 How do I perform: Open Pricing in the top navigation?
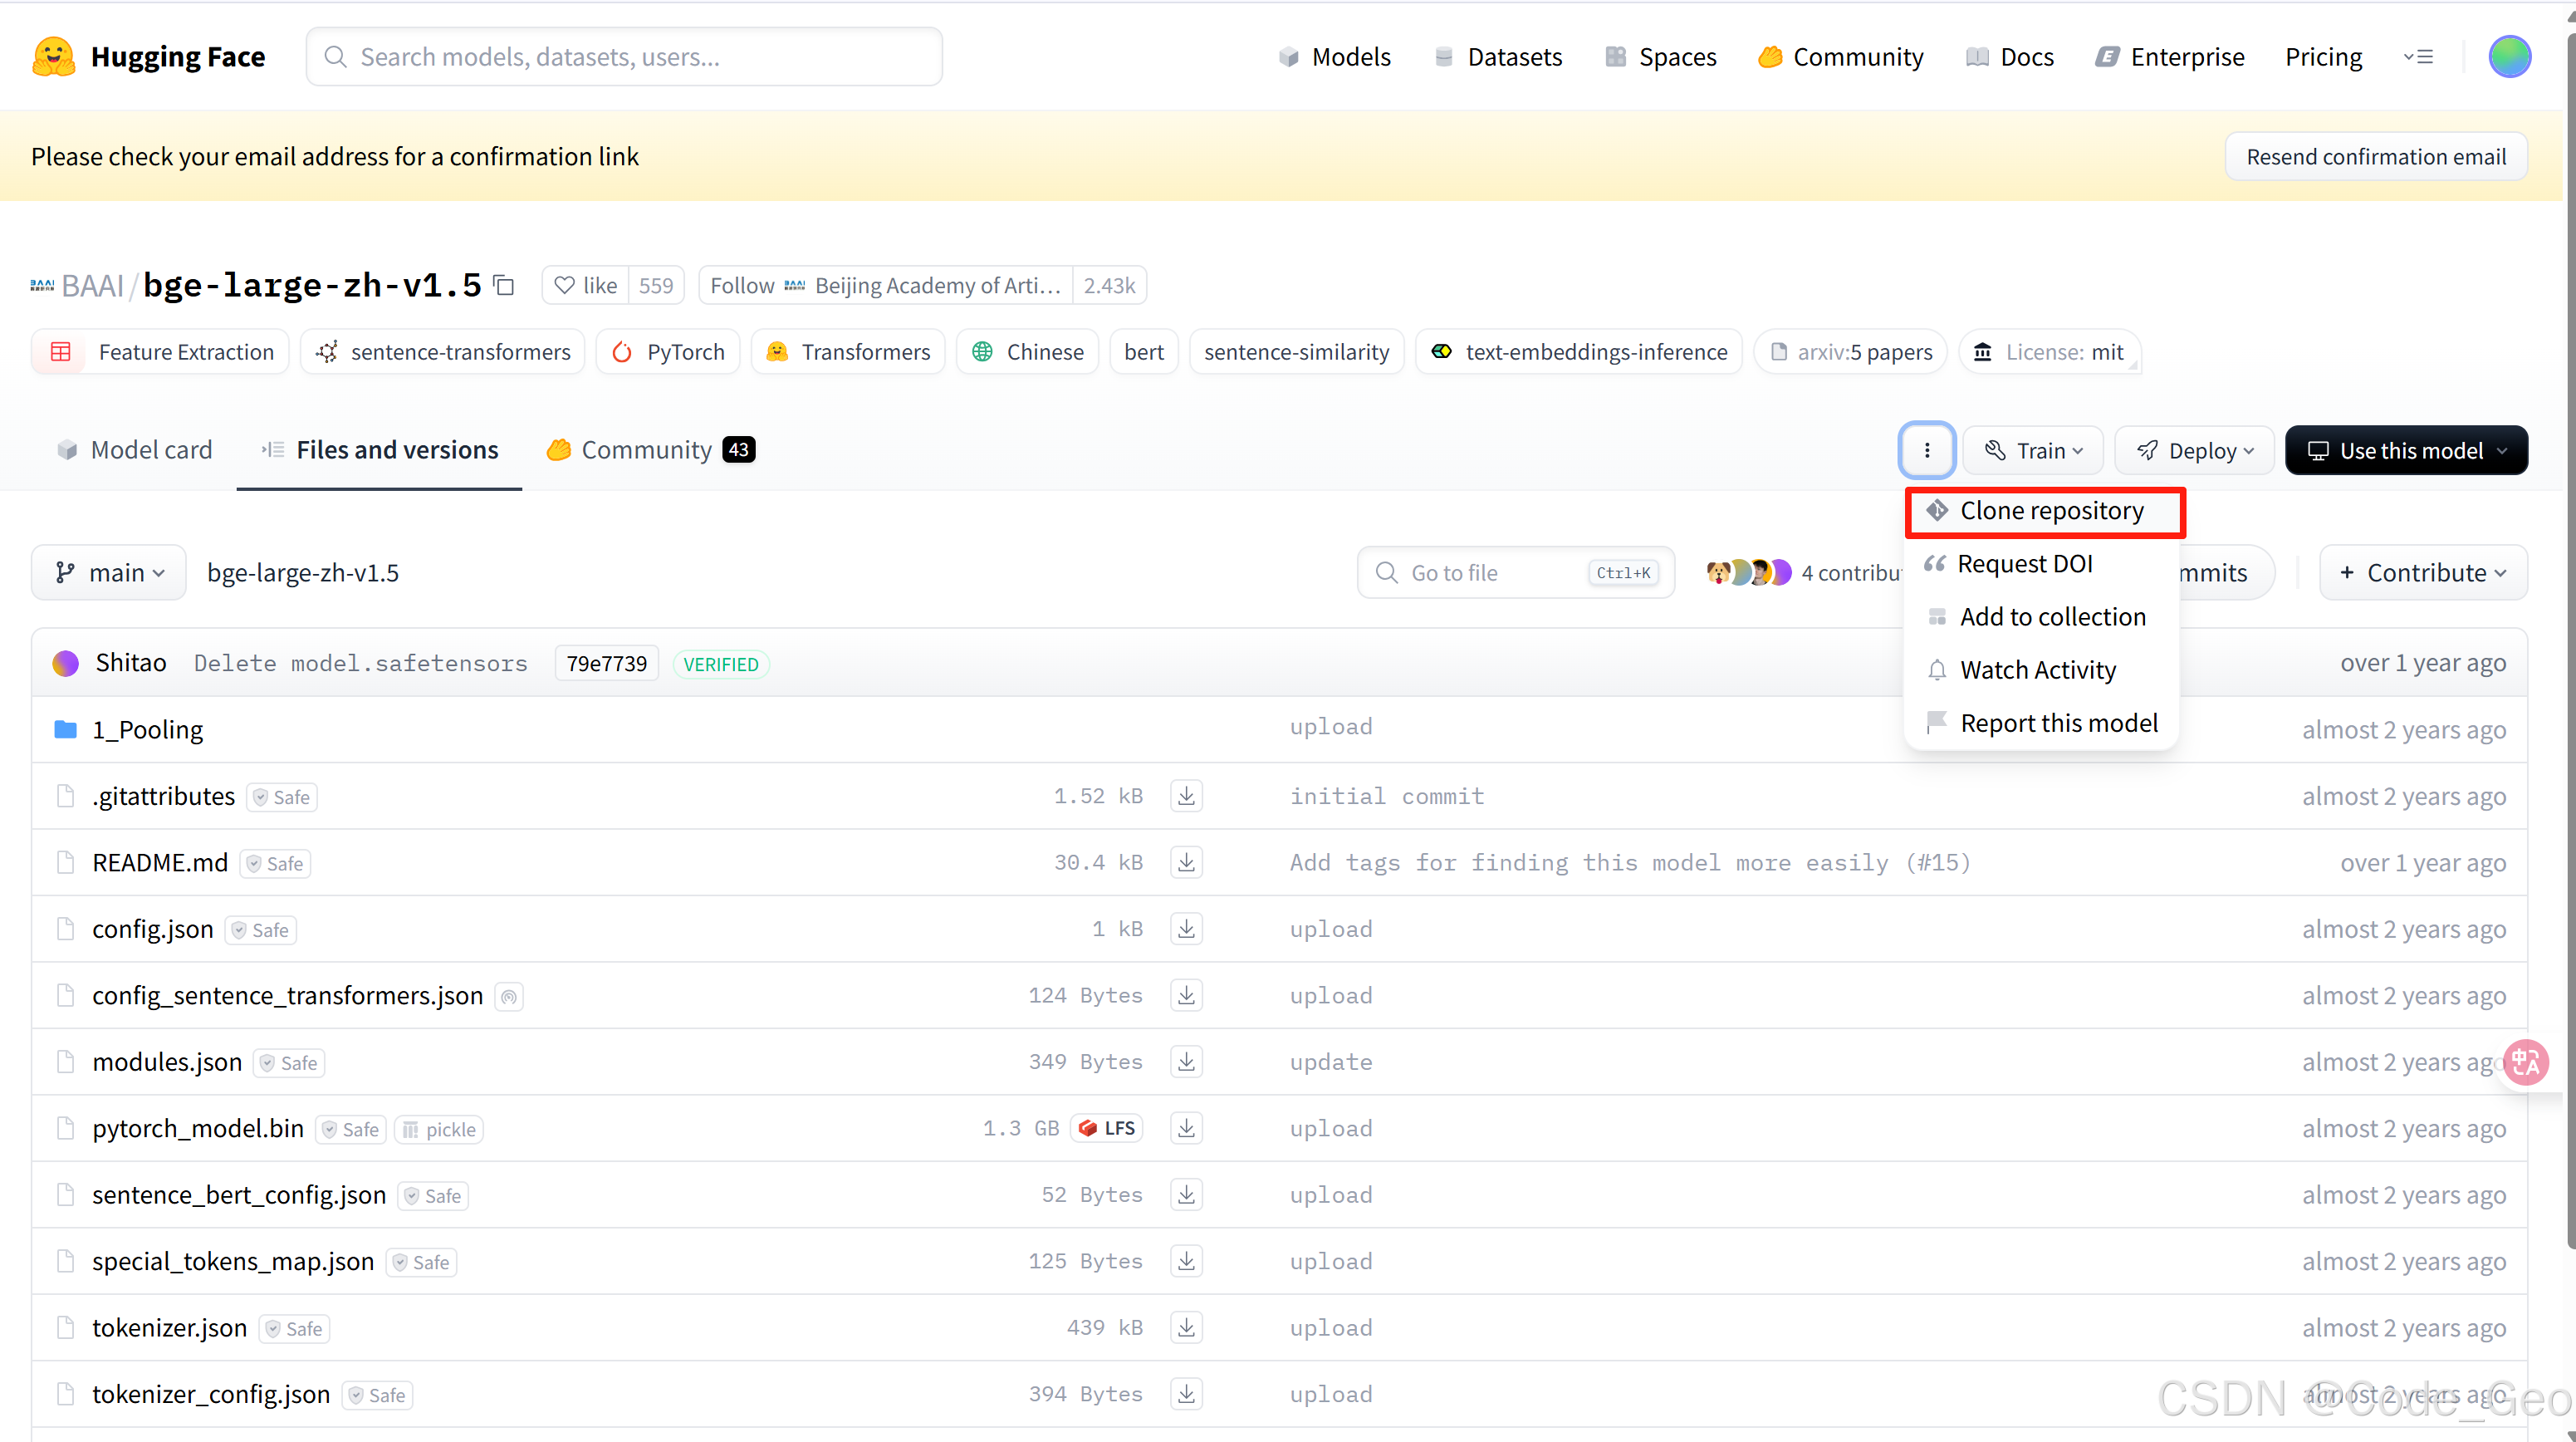click(x=2323, y=57)
